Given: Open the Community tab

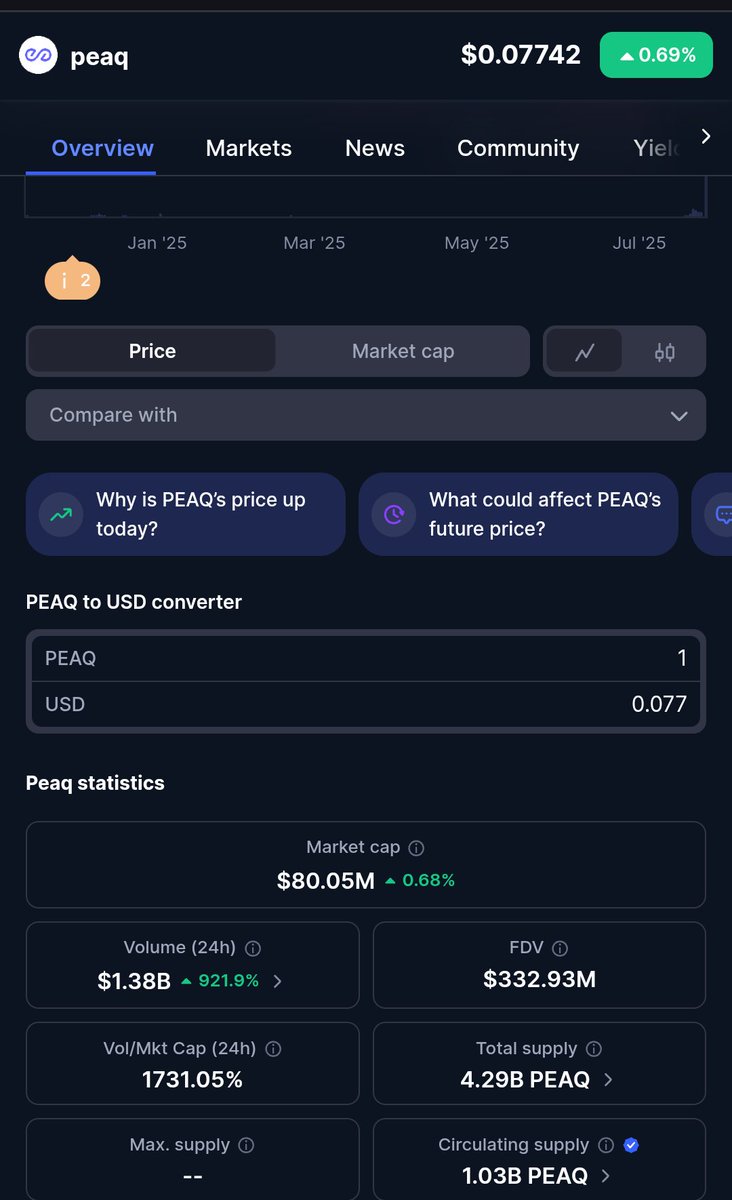Looking at the screenshot, I should point(518,148).
